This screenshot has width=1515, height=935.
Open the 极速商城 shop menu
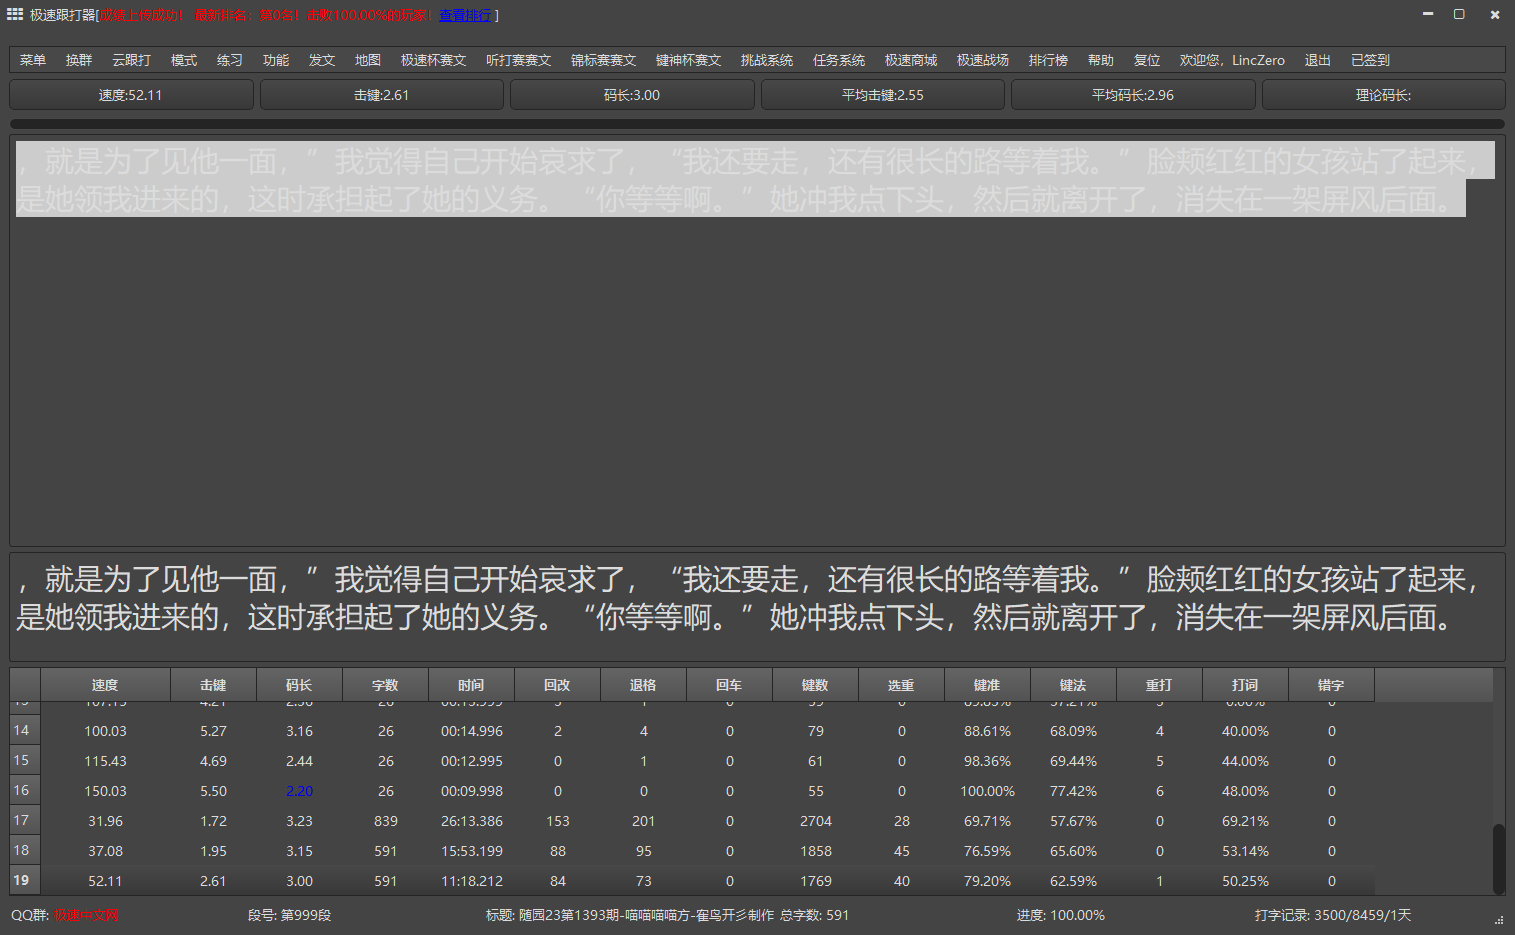point(911,60)
